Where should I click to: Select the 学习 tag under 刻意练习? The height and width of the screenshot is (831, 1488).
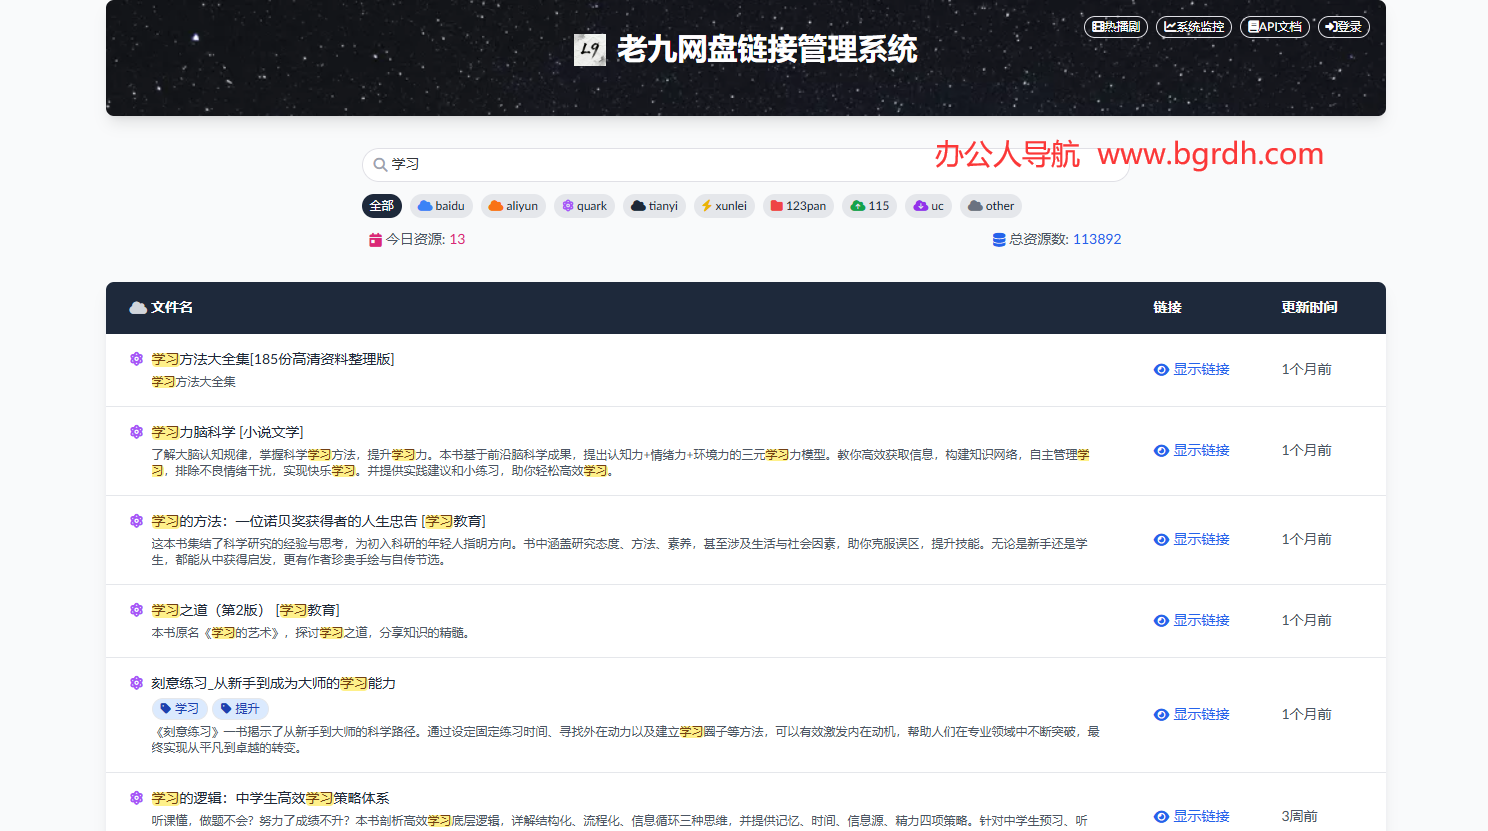click(x=179, y=707)
